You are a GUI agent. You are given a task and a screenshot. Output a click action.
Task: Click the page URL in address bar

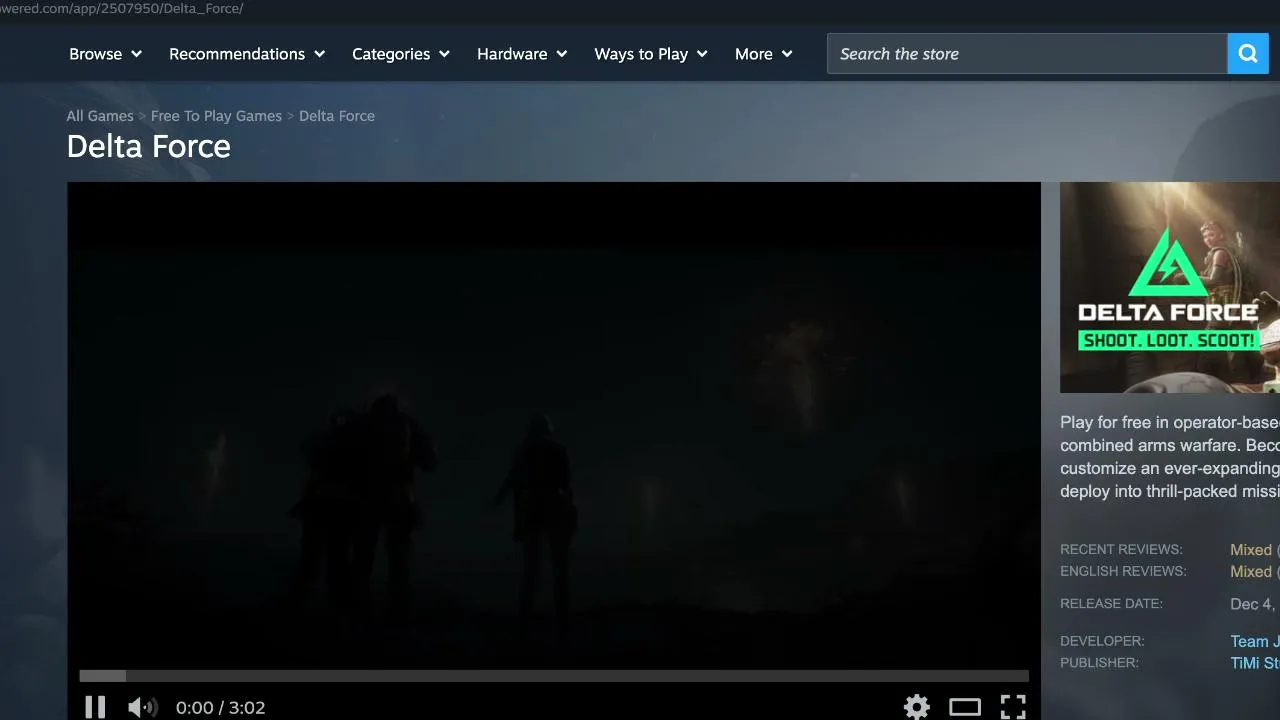pyautogui.click(x=122, y=8)
